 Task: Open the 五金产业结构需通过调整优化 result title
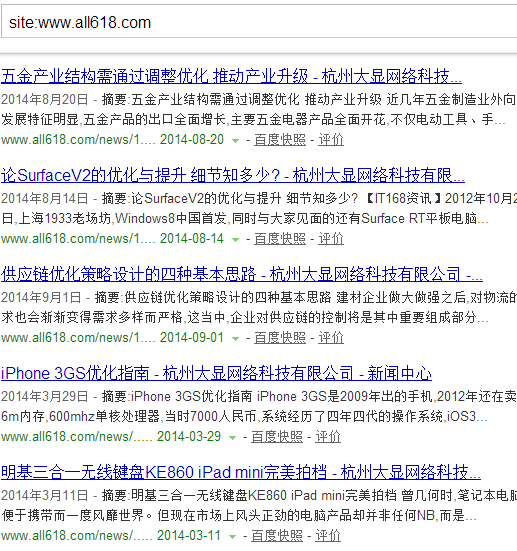click(231, 76)
